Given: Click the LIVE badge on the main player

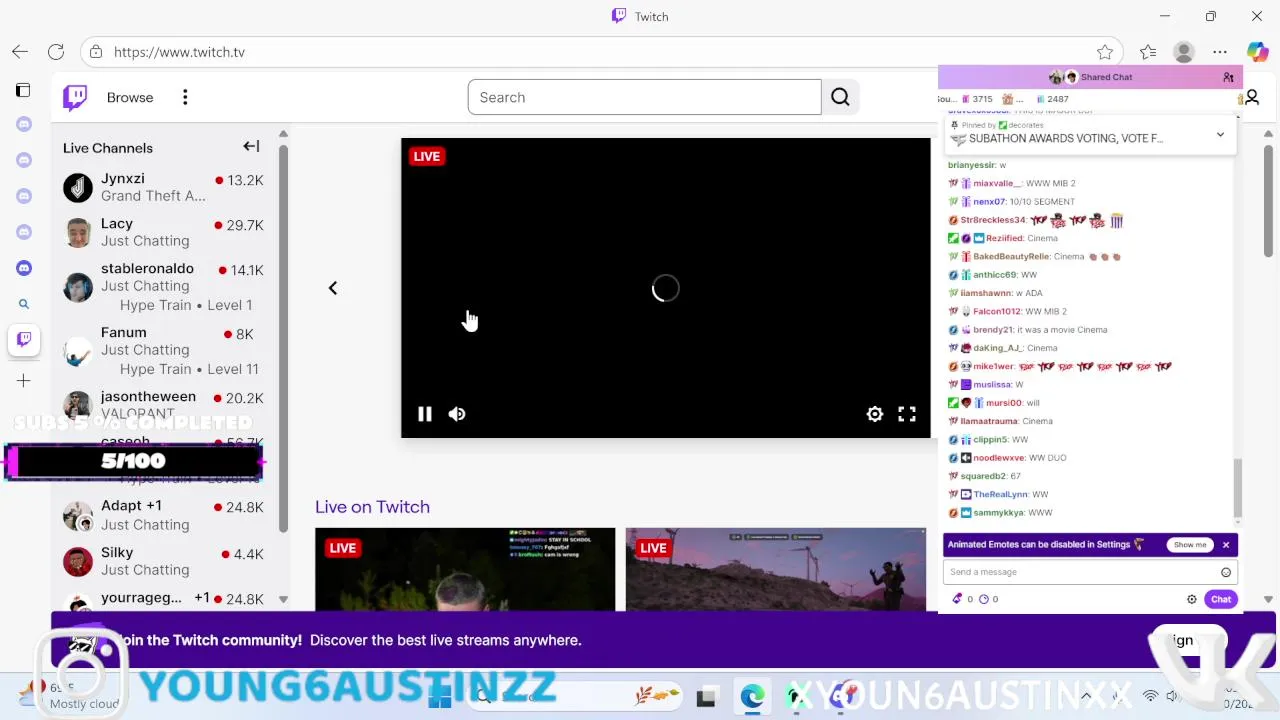Looking at the screenshot, I should point(427,156).
